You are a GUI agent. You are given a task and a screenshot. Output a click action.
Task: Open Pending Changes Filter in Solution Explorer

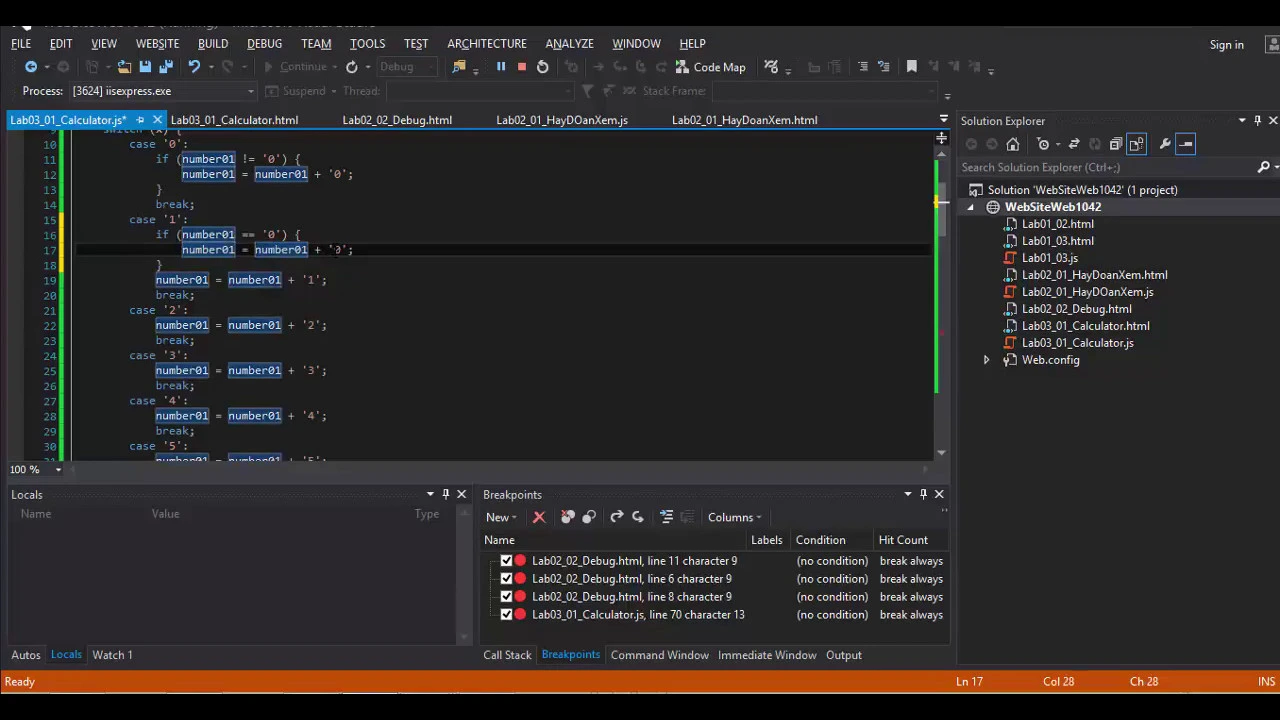pyautogui.click(x=1043, y=144)
